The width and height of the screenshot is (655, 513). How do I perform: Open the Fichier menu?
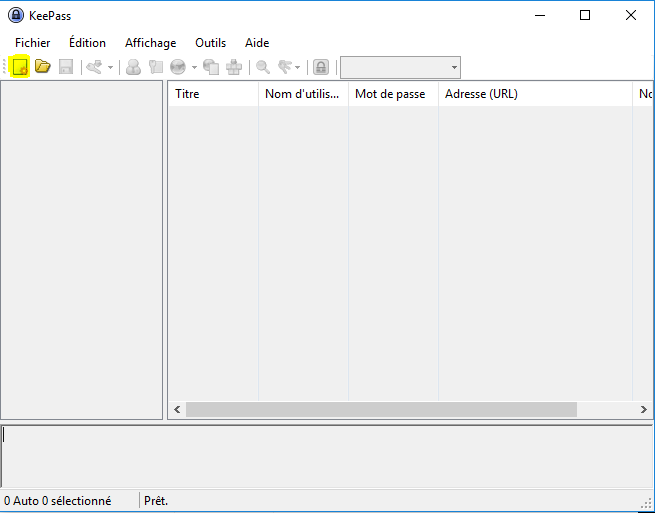[33, 43]
